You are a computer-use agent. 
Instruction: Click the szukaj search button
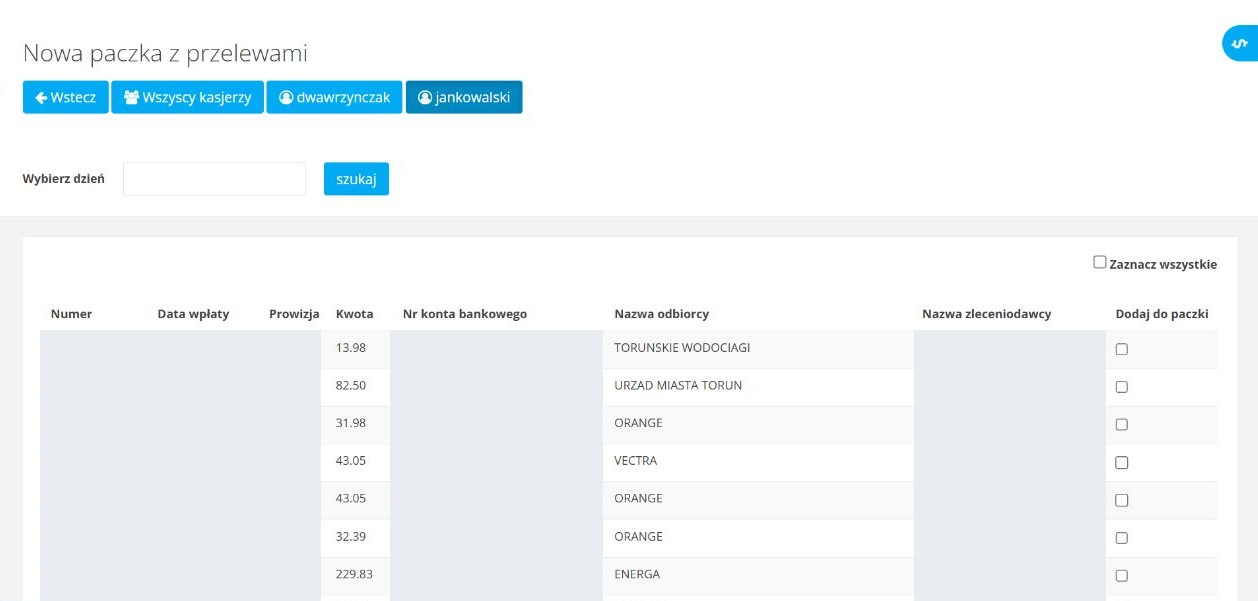(356, 179)
